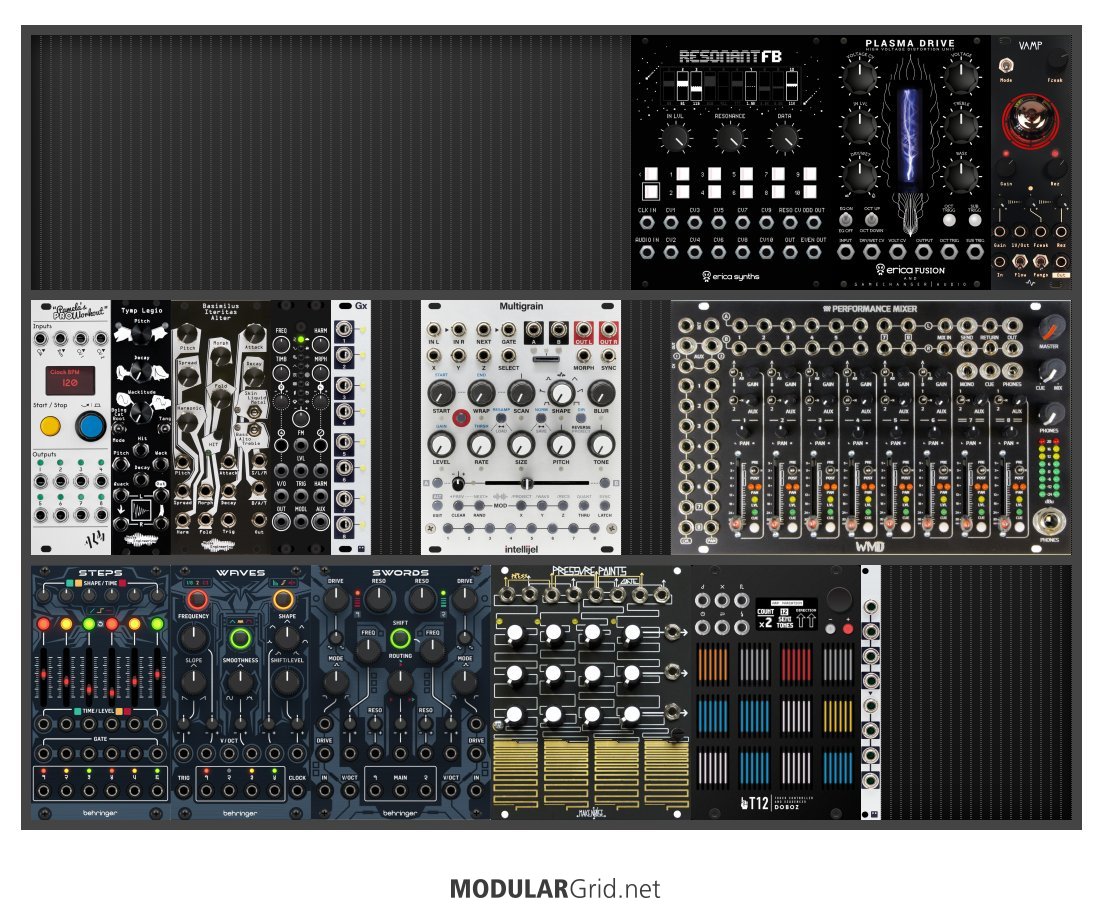
Task: Click the TRIG jack on WAVES
Action: pyautogui.click(x=184, y=792)
